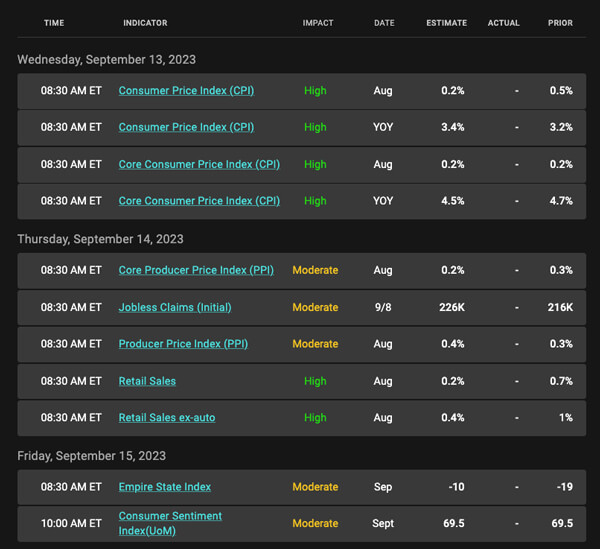The width and height of the screenshot is (600, 549).
Task: Click the TIME column header
Action: click(54, 23)
